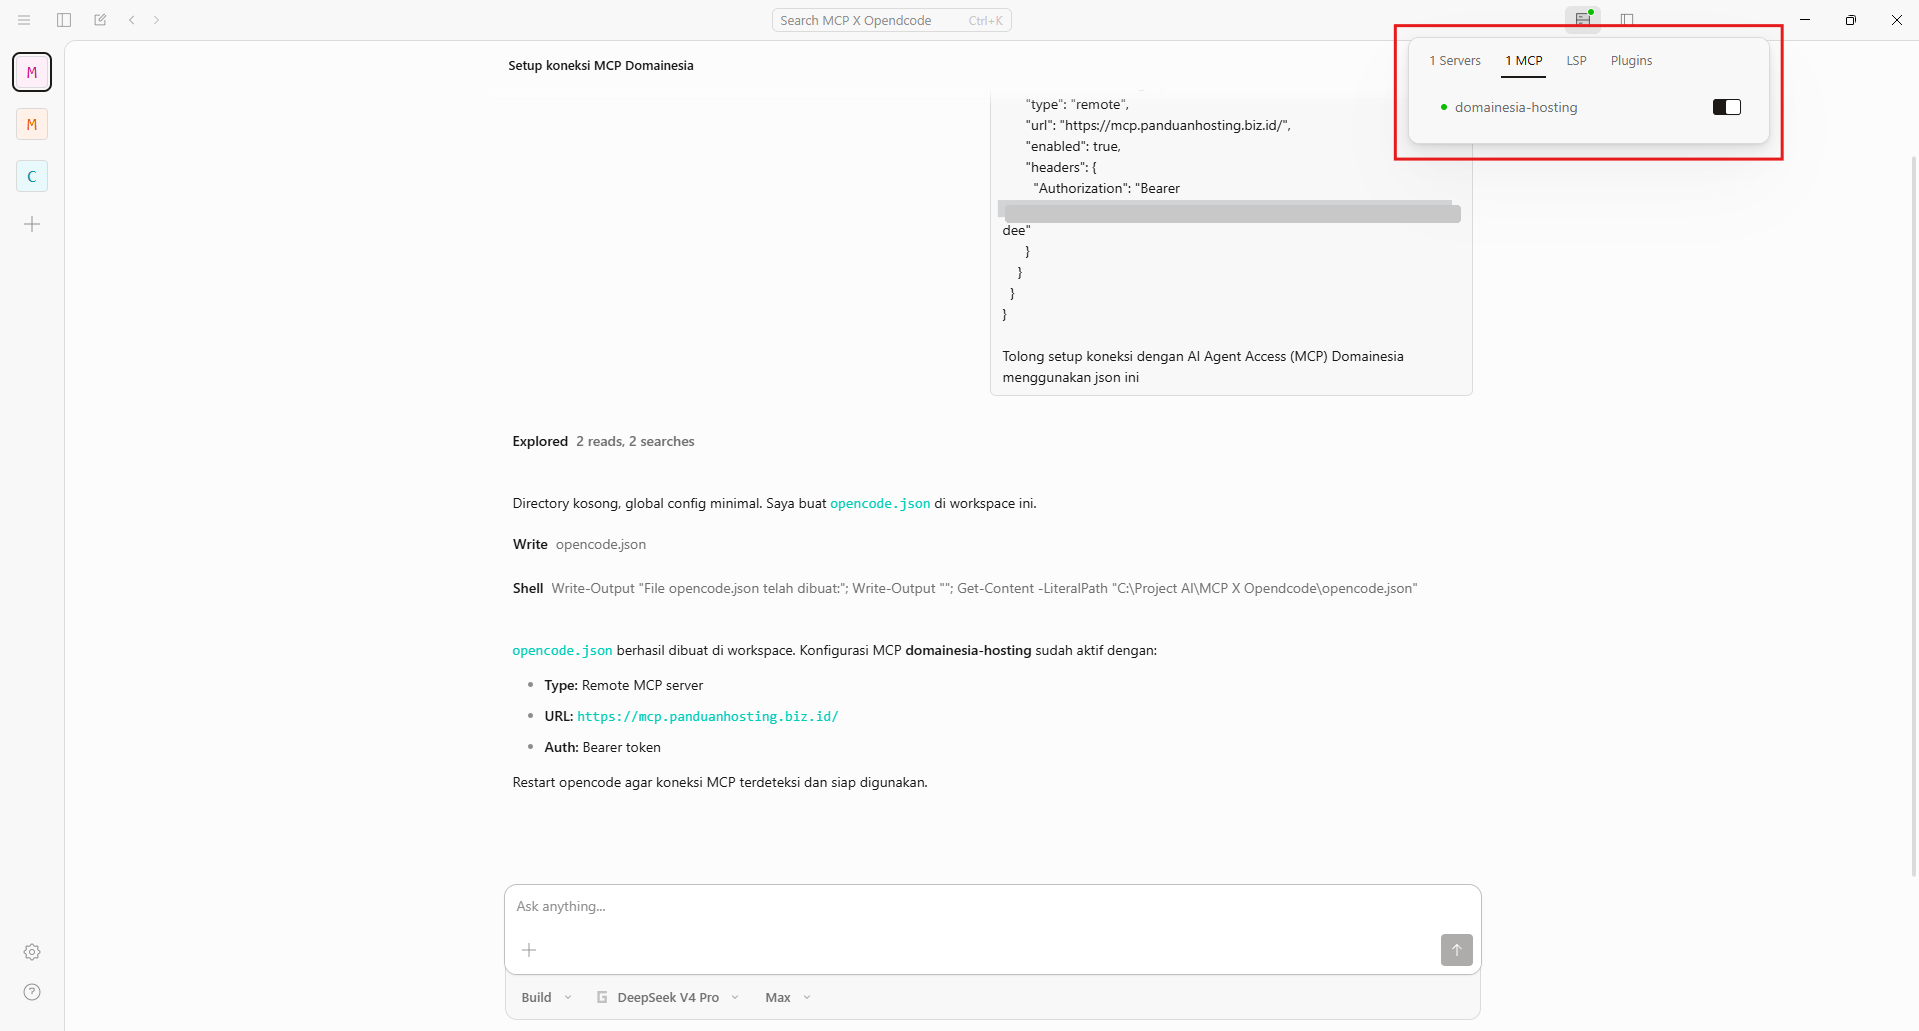
Task: Send the message with the arrow button
Action: coord(1456,950)
